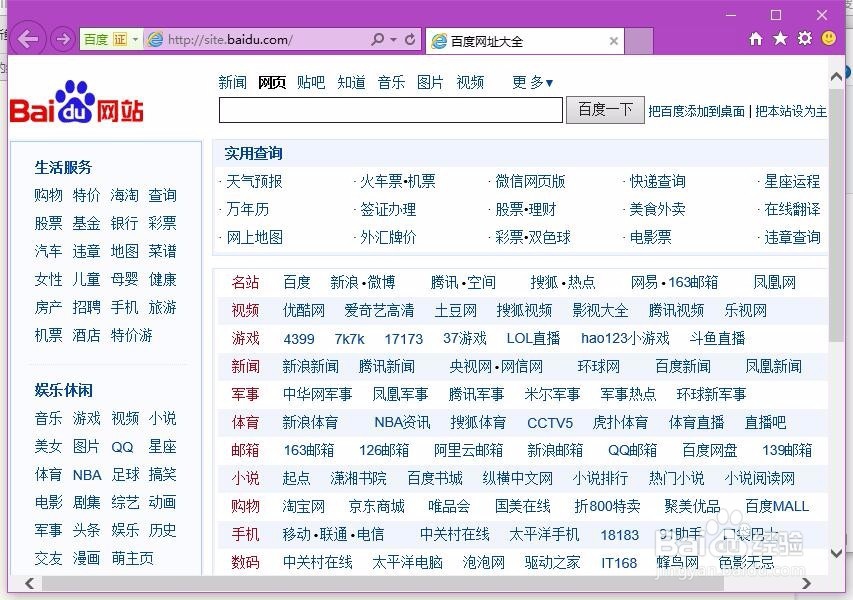Open 在线翻译 link
This screenshot has width=853, height=600.
pyautogui.click(x=792, y=209)
